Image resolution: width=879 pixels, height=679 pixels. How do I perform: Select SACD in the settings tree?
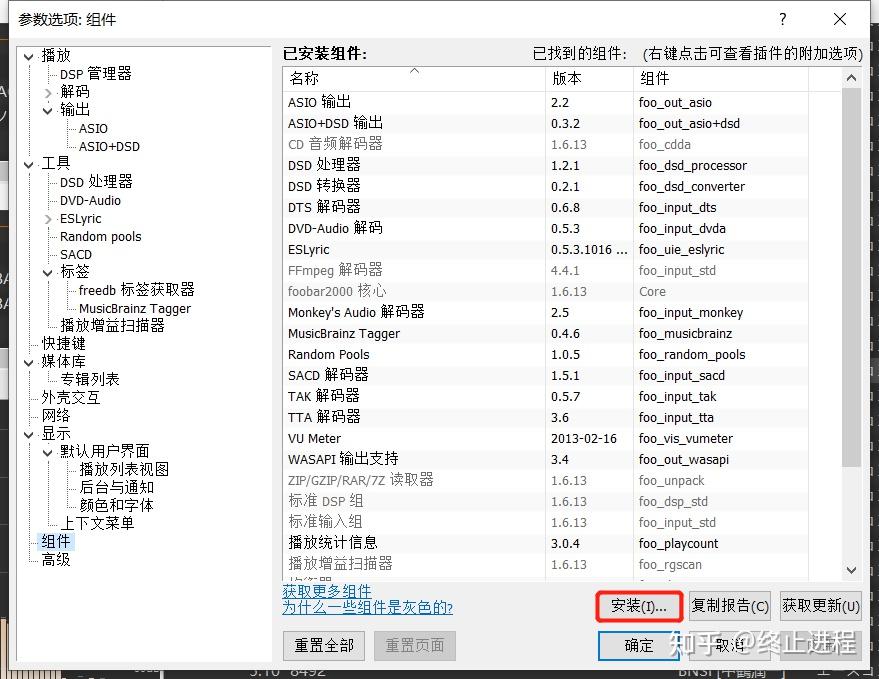pos(74,254)
